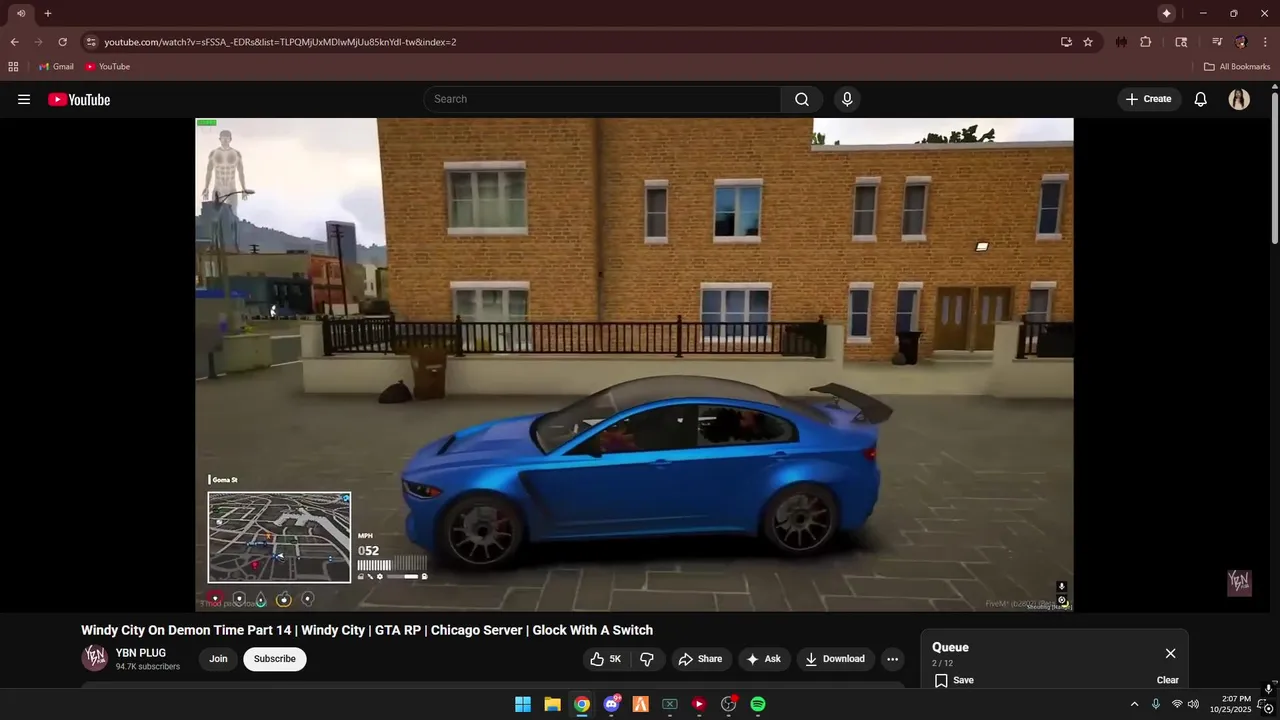This screenshot has width=1280, height=720.
Task: Open the Gmail bookmark
Action: 56,67
